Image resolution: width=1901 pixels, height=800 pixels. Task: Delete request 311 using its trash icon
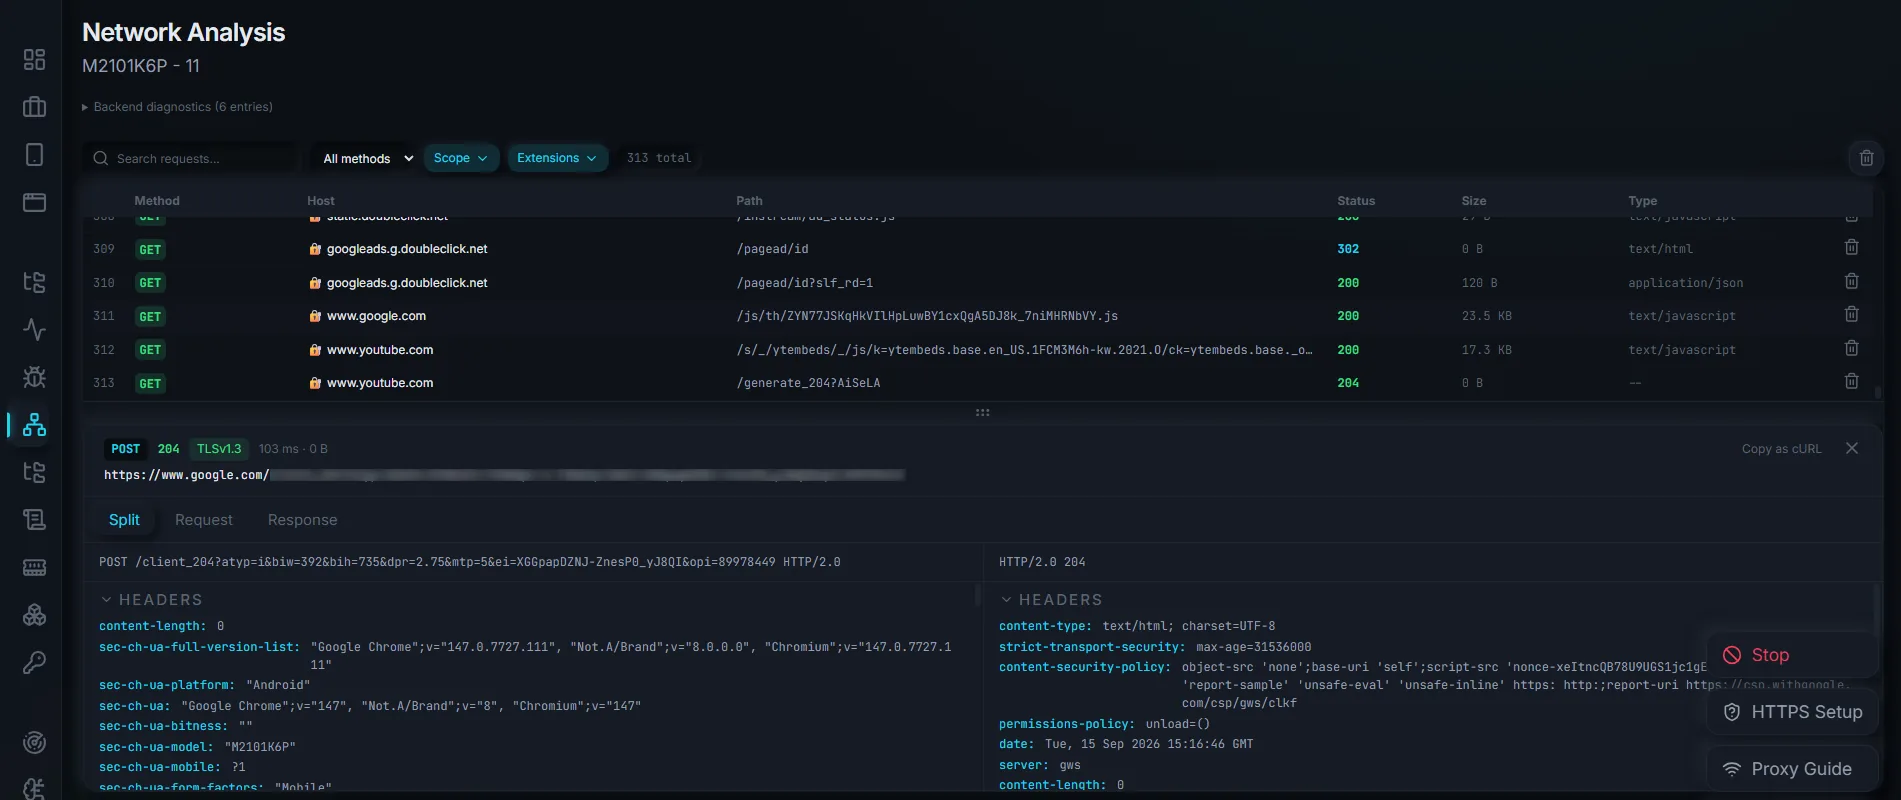(x=1851, y=314)
